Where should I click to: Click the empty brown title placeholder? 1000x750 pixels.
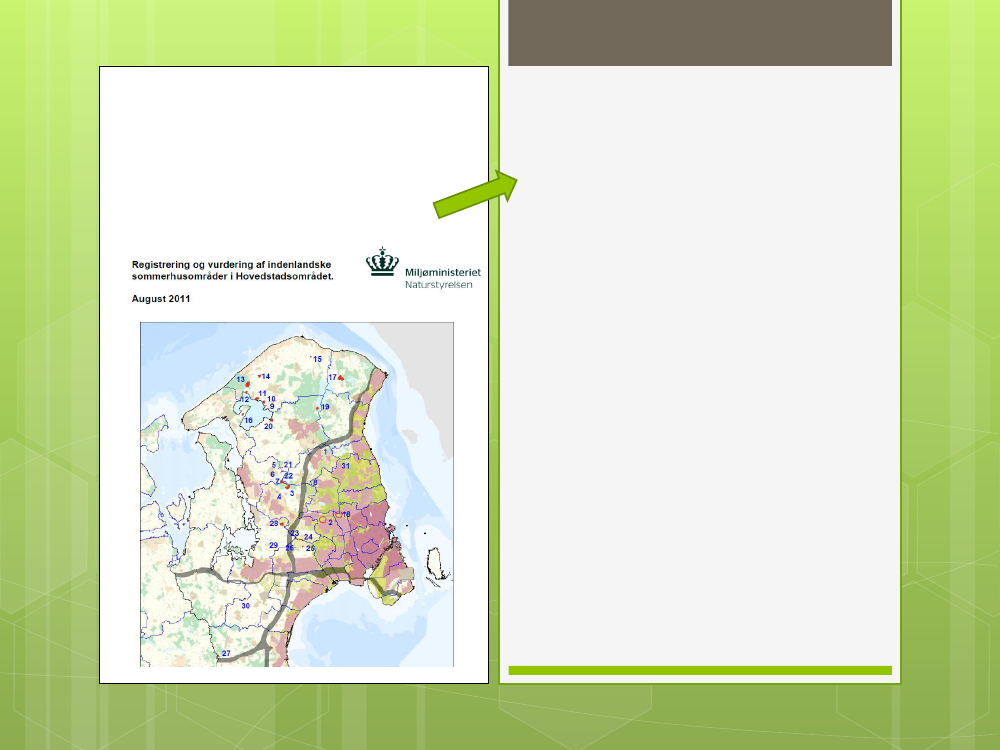(700, 33)
